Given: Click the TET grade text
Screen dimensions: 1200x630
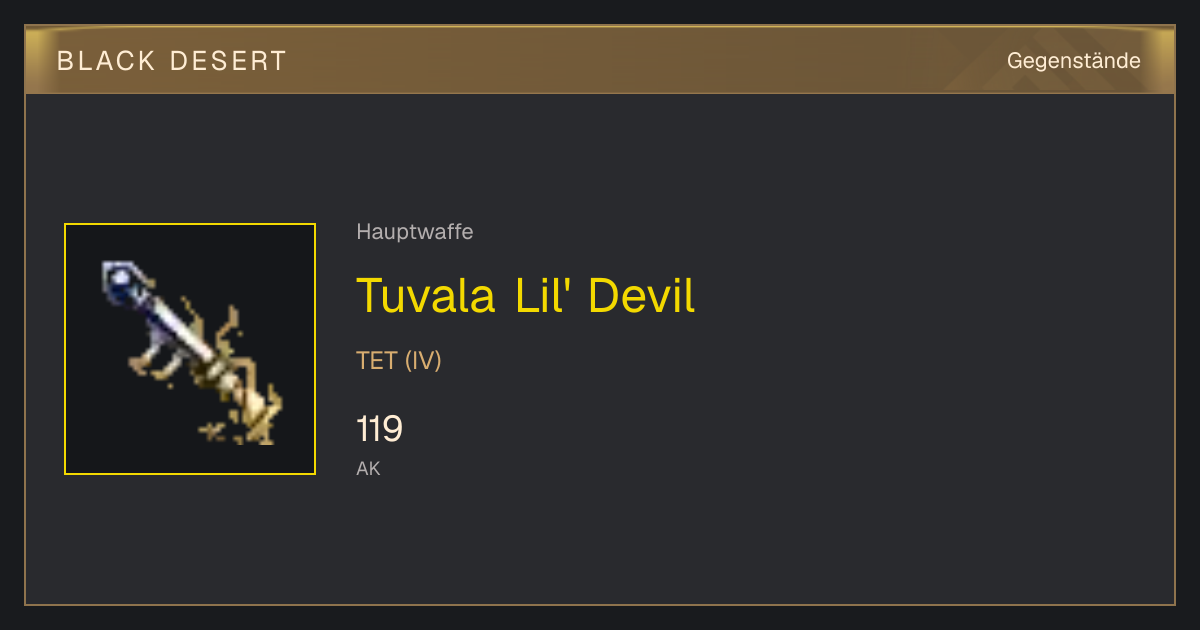Looking at the screenshot, I should 377,361.
